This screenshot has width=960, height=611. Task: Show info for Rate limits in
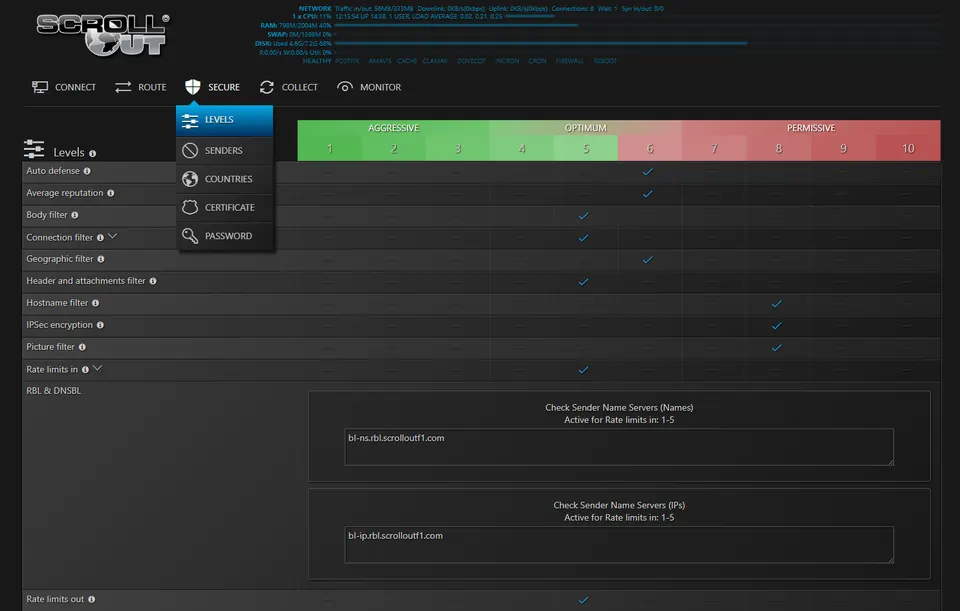86,370
